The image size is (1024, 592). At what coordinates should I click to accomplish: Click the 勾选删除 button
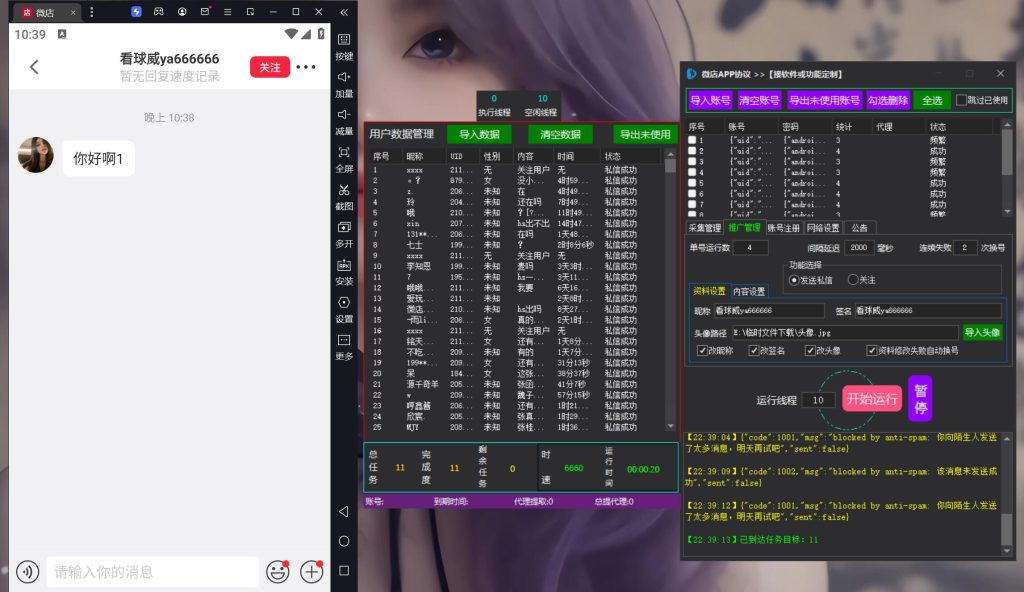point(888,100)
